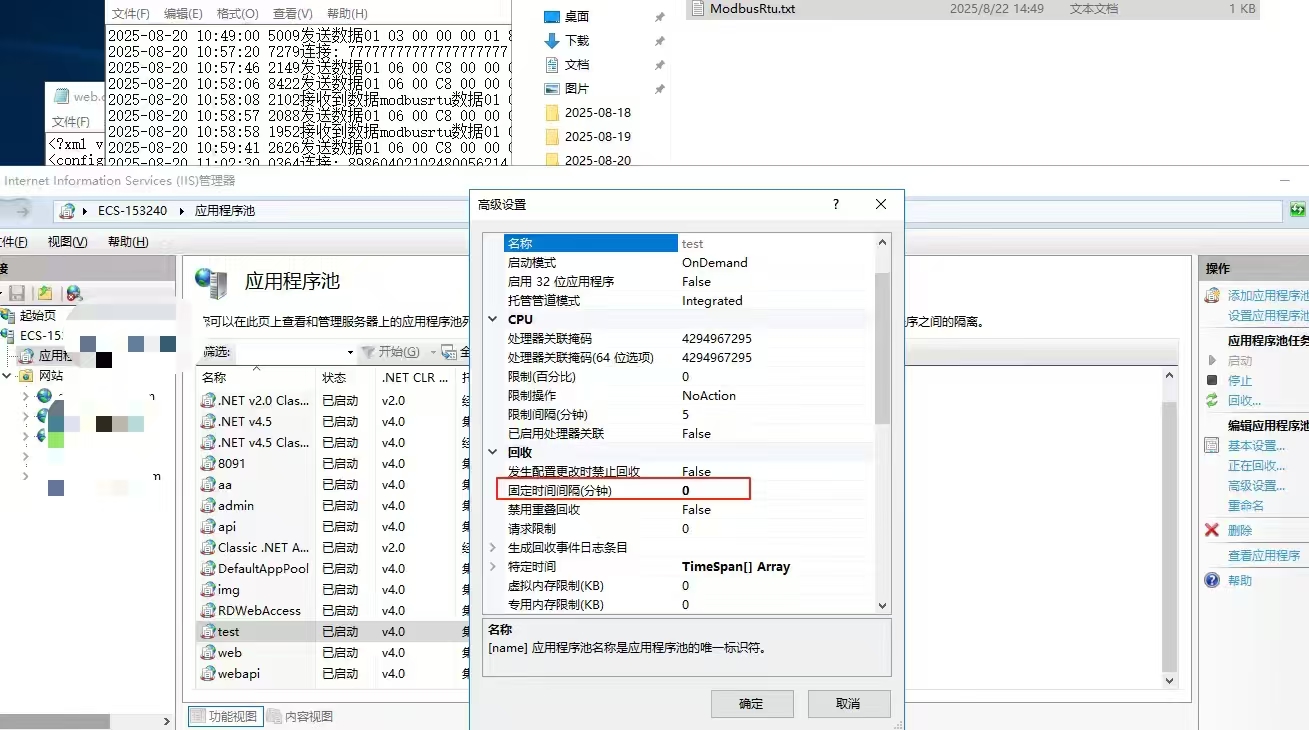Click green refresh icon at address bar end
The width and height of the screenshot is (1309, 730).
[1298, 210]
